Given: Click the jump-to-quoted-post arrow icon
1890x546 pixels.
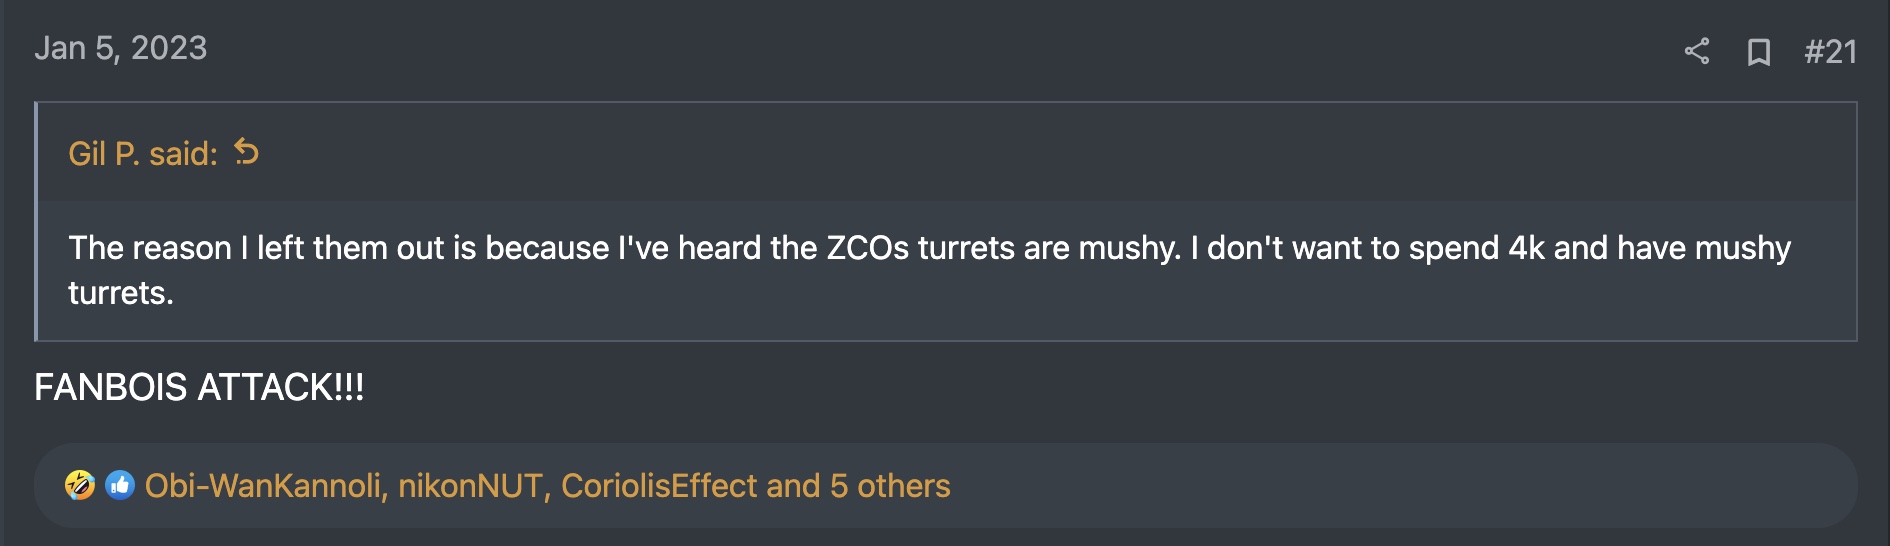Looking at the screenshot, I should 246,152.
